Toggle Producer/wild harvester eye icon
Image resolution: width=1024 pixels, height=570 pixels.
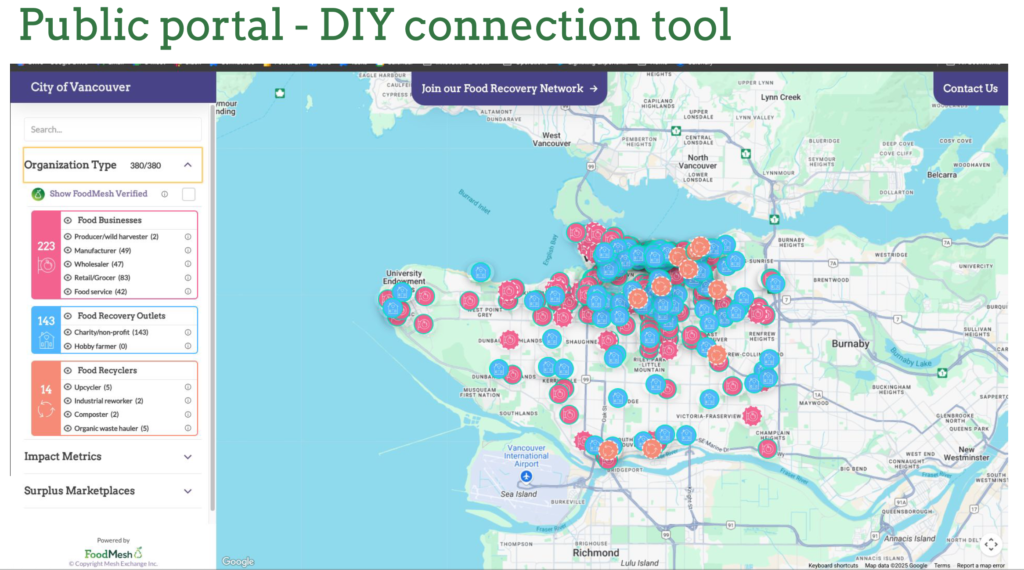point(68,237)
